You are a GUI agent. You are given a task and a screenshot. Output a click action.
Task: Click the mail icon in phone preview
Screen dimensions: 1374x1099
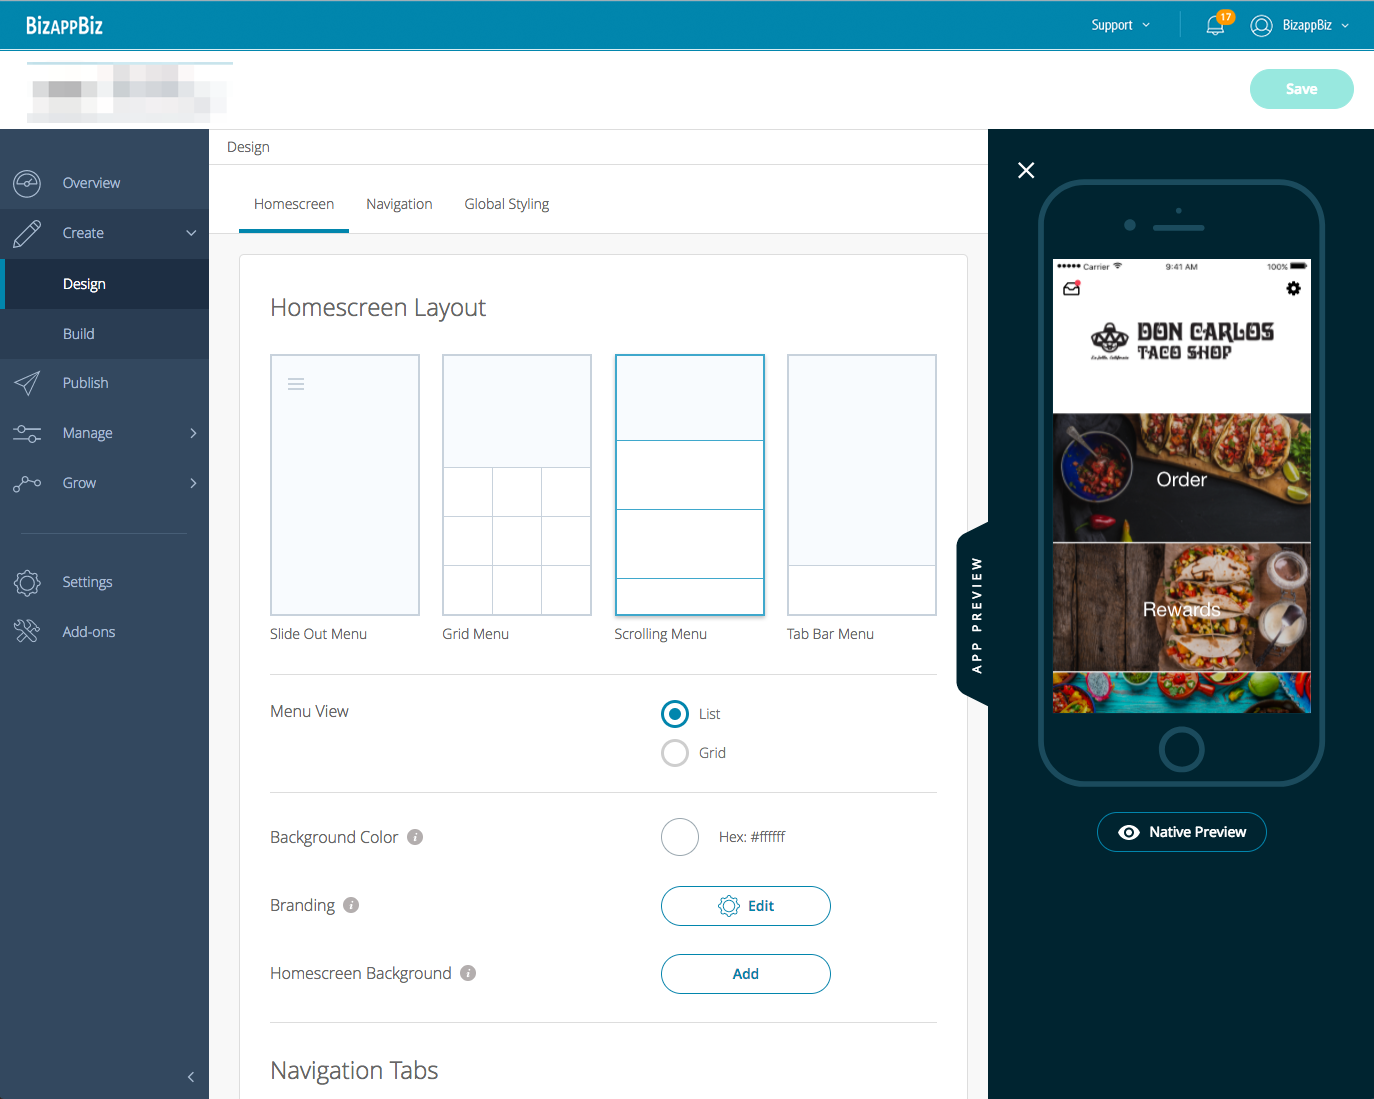(1071, 289)
